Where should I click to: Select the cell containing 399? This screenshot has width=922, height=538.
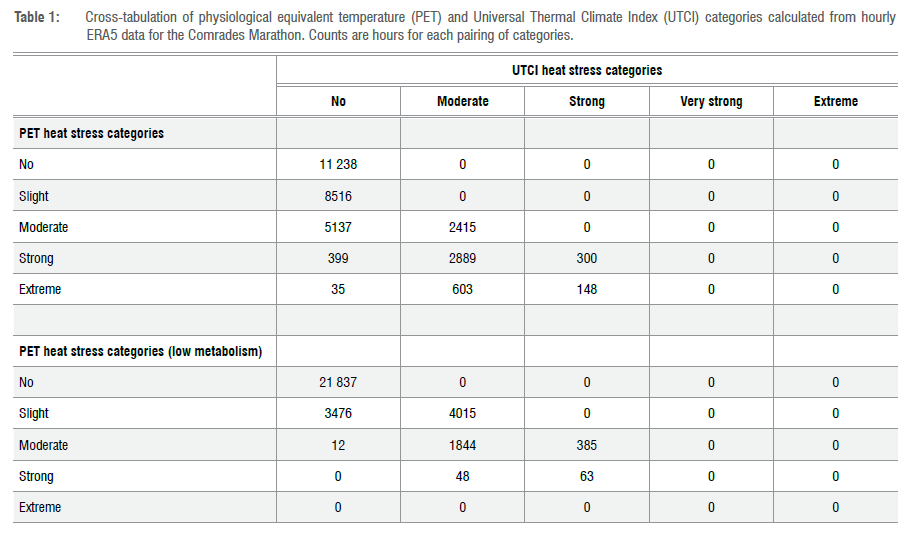[x=338, y=258]
